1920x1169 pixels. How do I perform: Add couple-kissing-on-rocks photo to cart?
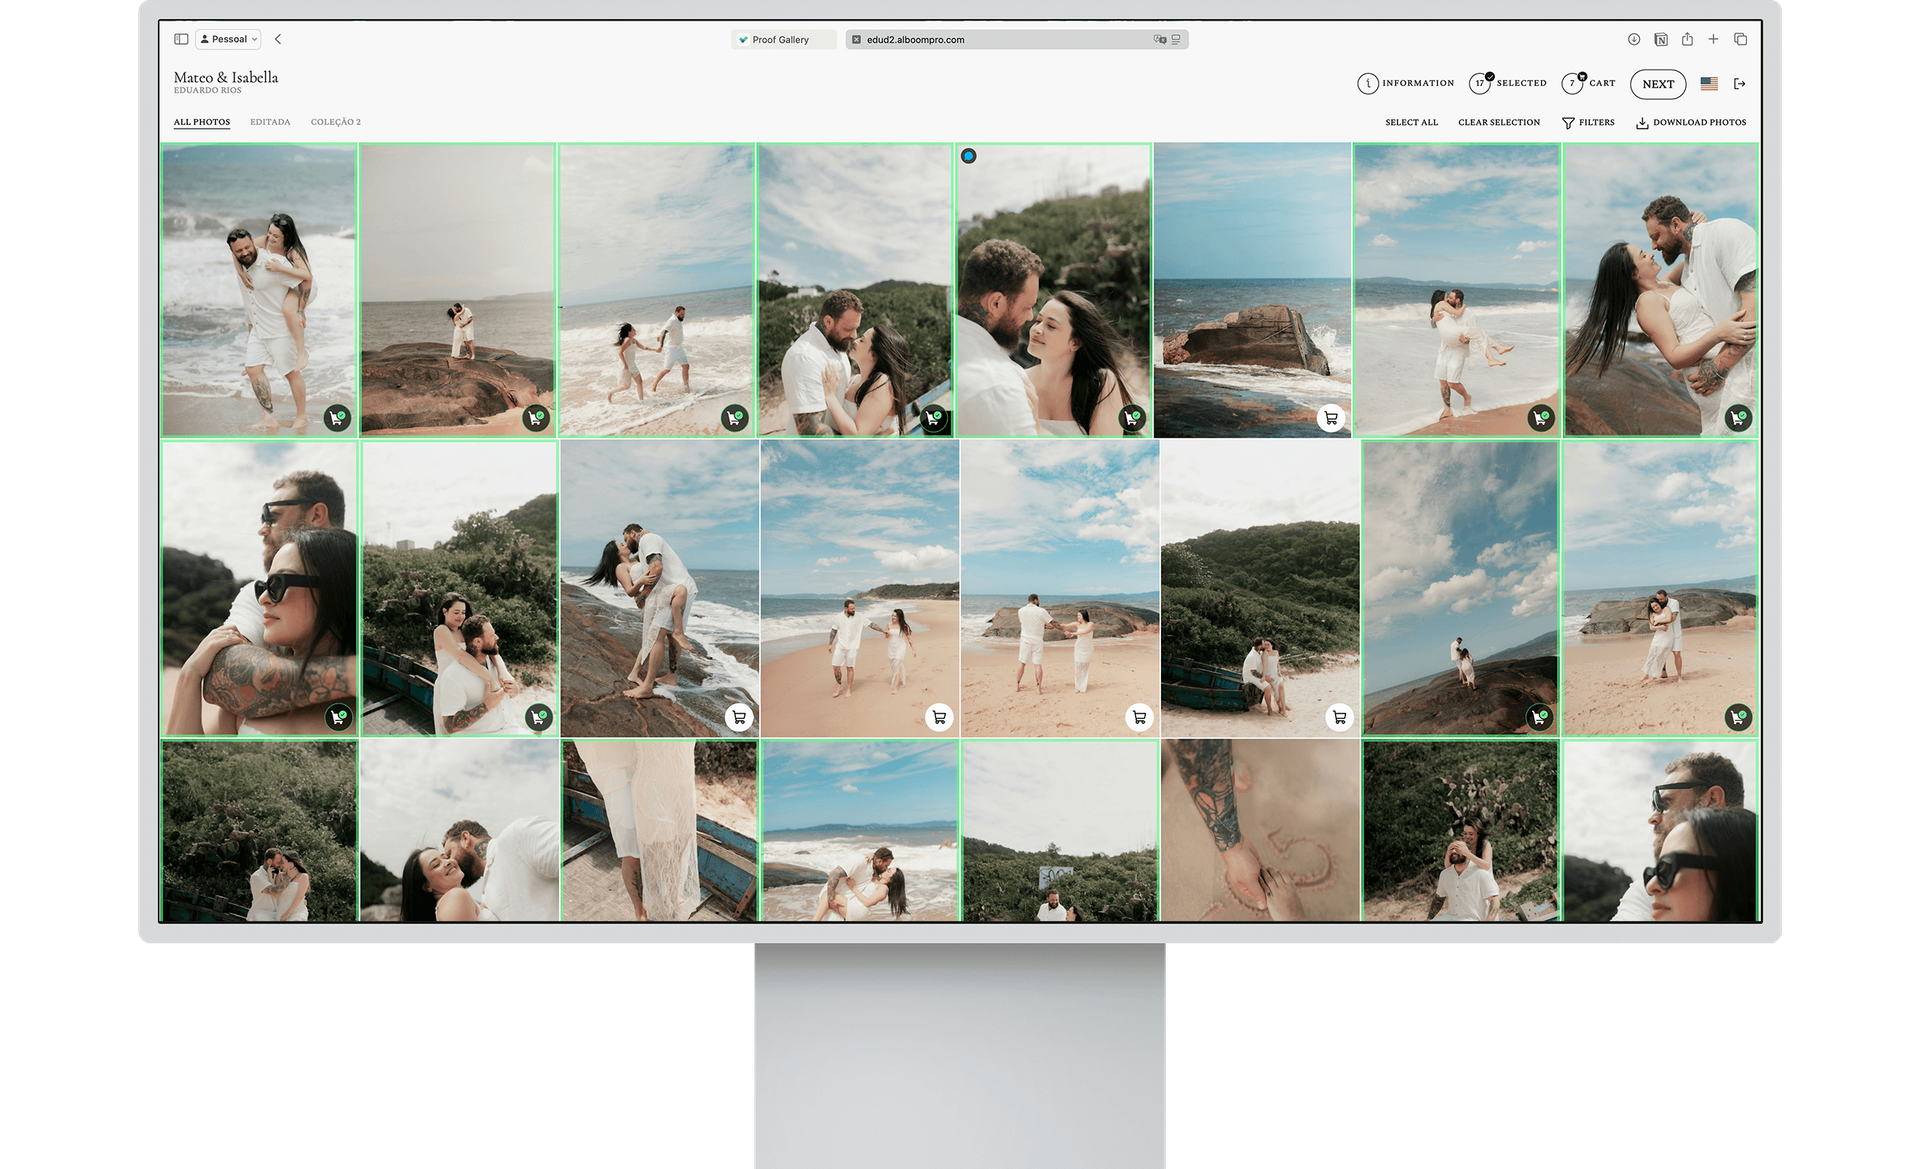(x=739, y=717)
